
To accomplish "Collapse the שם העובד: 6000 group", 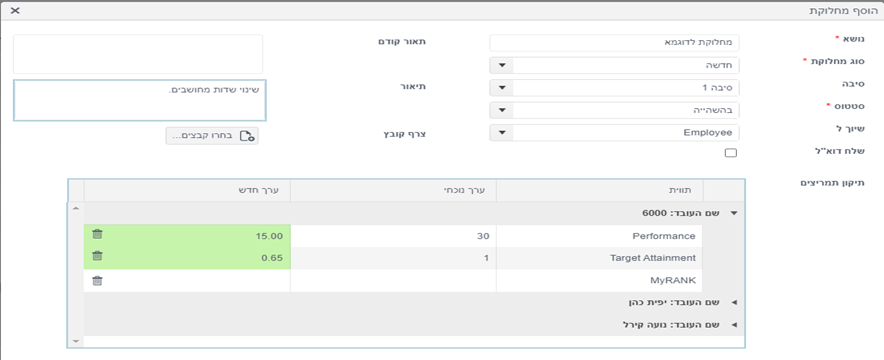I will [x=733, y=213].
